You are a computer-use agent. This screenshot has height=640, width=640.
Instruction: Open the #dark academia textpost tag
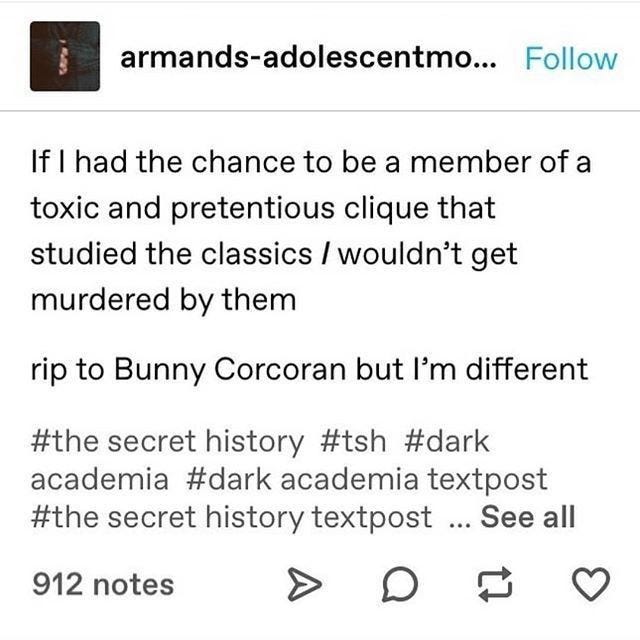[x=367, y=479]
